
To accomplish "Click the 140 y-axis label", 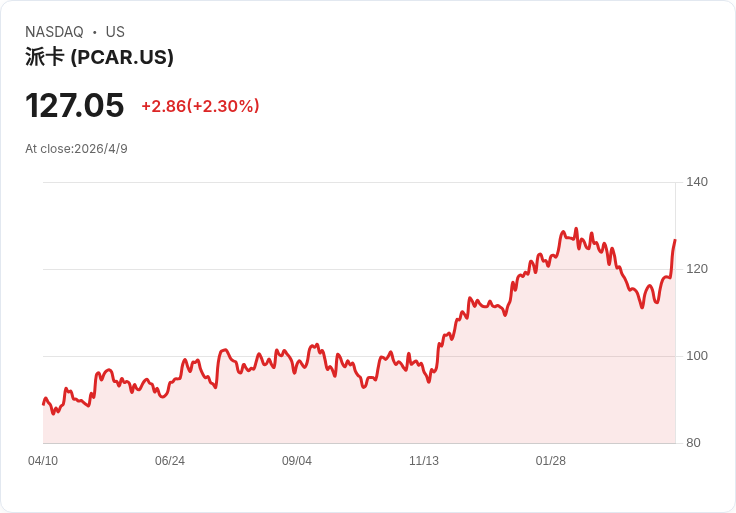I will (x=697, y=182).
